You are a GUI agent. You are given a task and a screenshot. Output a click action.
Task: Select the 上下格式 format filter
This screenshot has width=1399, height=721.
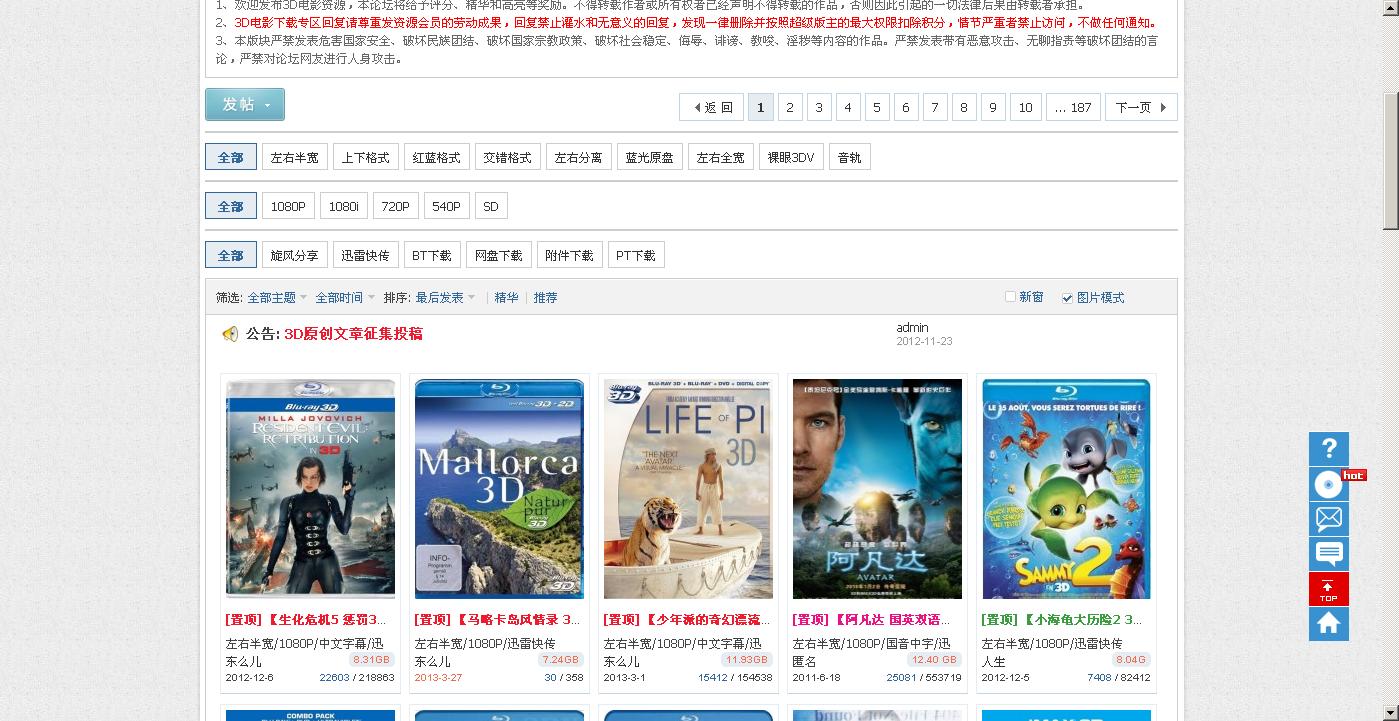[365, 157]
